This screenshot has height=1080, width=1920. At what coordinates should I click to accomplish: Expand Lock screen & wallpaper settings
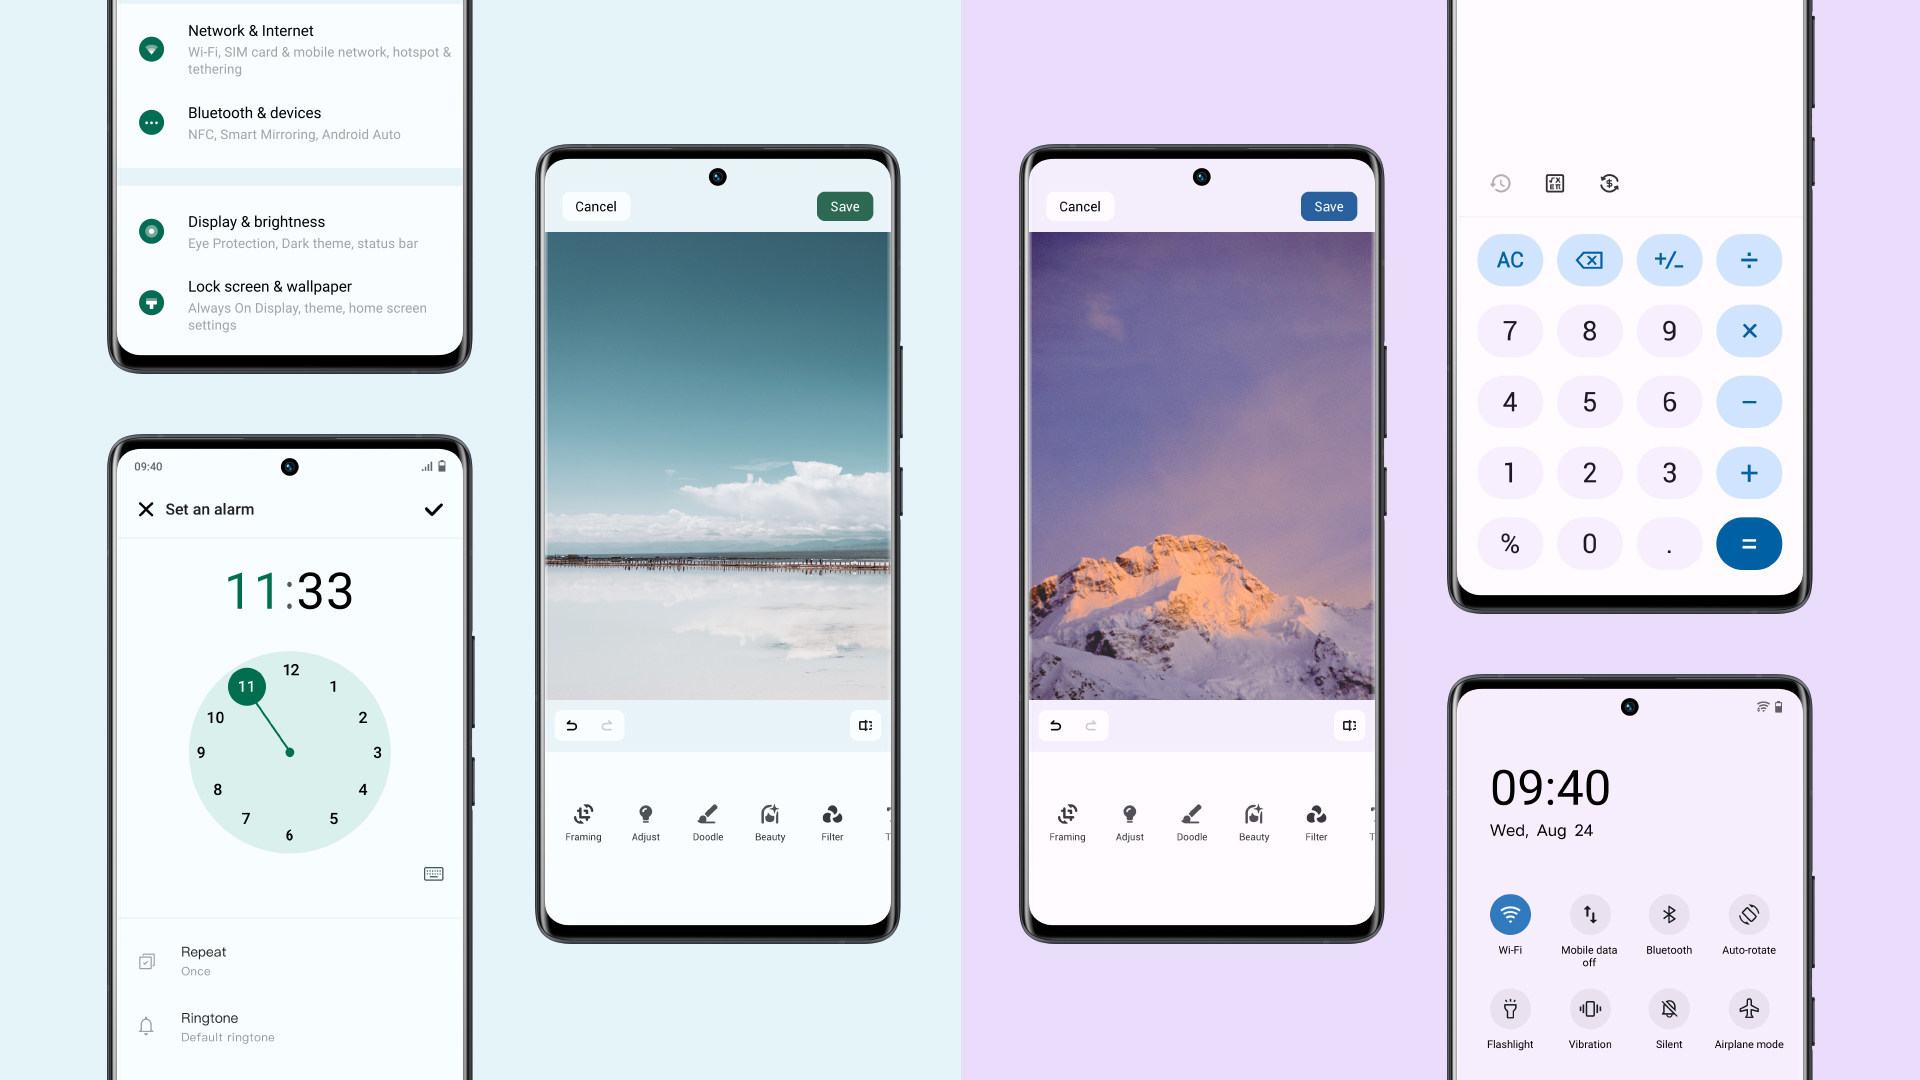(290, 303)
